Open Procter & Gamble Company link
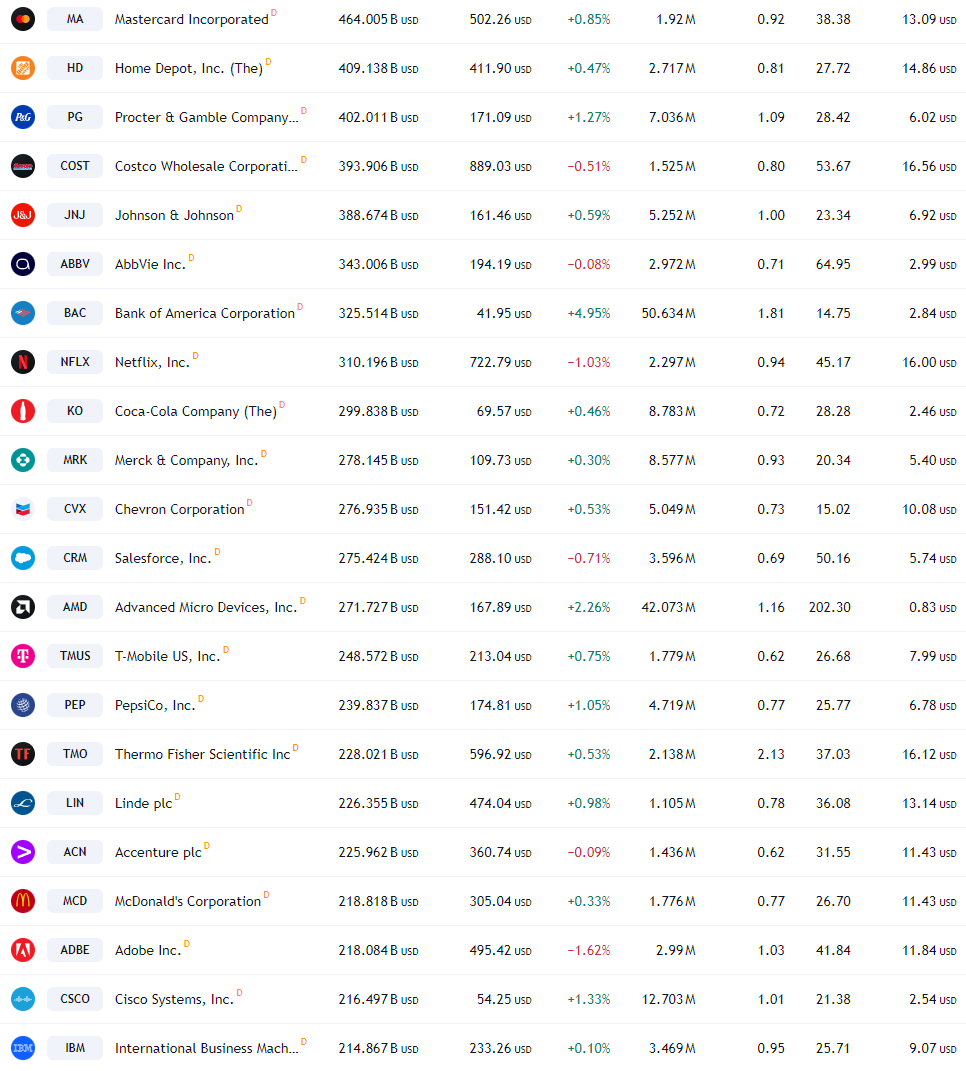The height and width of the screenshot is (1071, 966). (x=206, y=117)
